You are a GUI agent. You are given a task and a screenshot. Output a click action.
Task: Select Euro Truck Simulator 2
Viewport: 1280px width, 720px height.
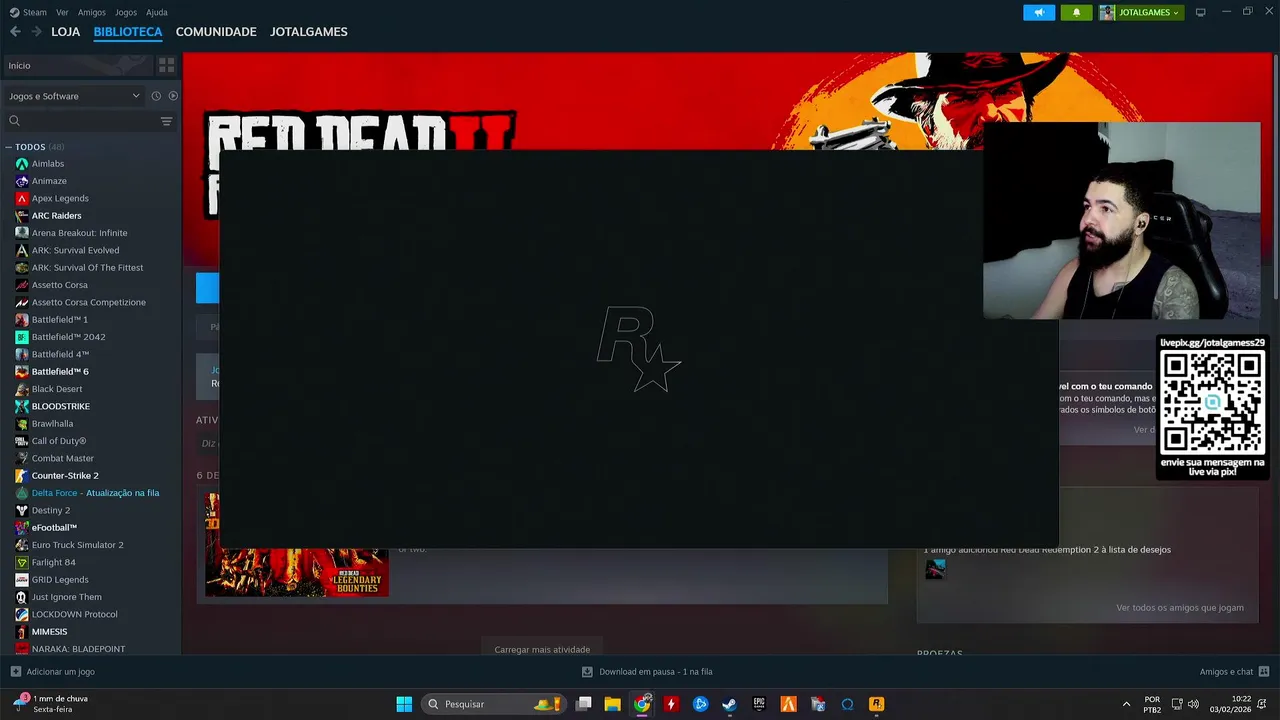[77, 545]
